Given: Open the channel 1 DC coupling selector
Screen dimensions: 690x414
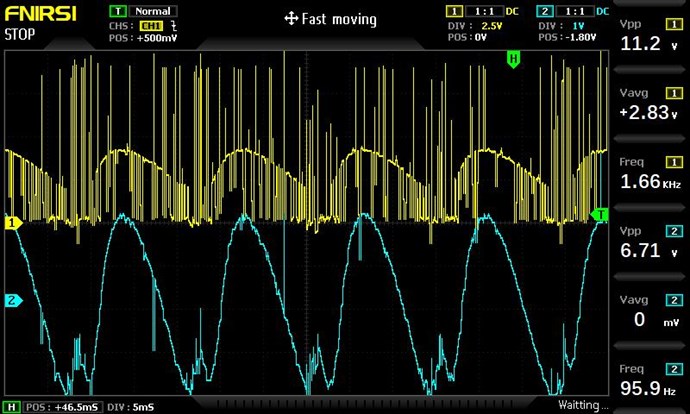Looking at the screenshot, I should [x=512, y=10].
